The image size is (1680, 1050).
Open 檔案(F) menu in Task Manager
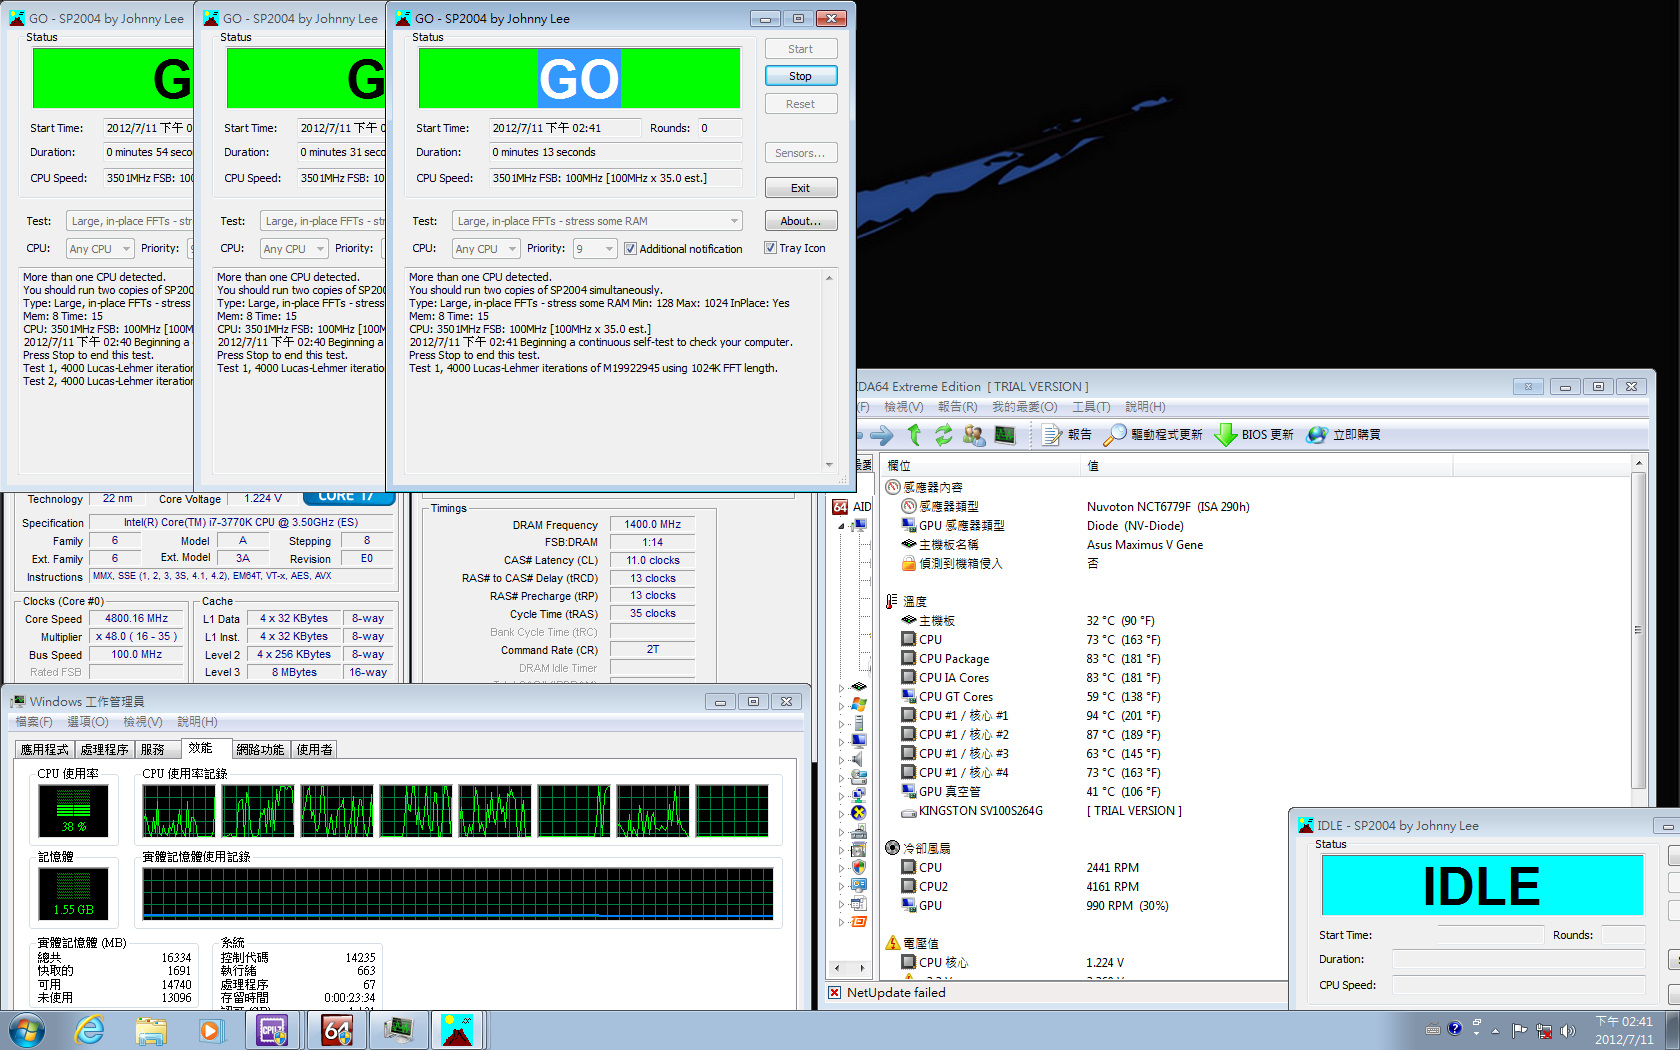point(33,722)
